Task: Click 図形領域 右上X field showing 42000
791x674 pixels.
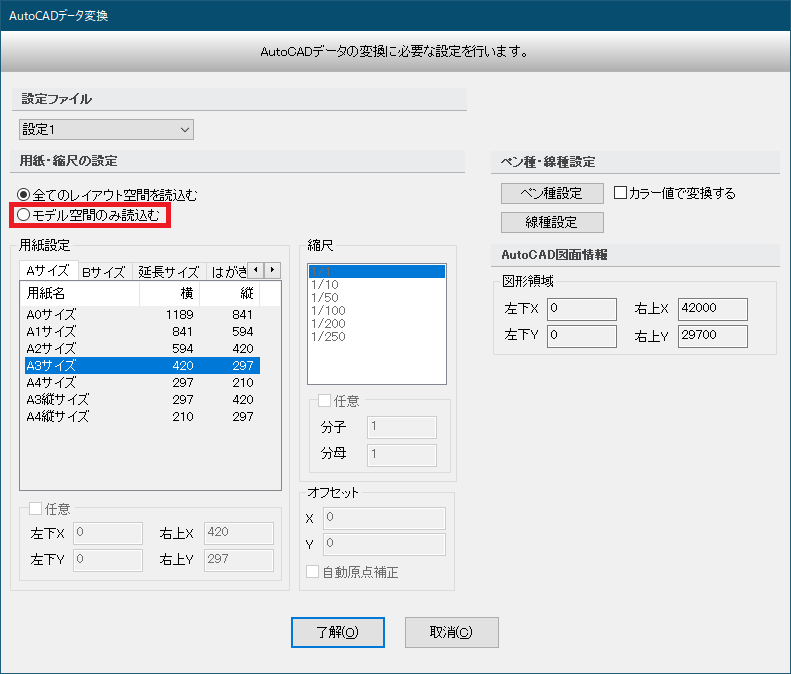Action: click(713, 309)
